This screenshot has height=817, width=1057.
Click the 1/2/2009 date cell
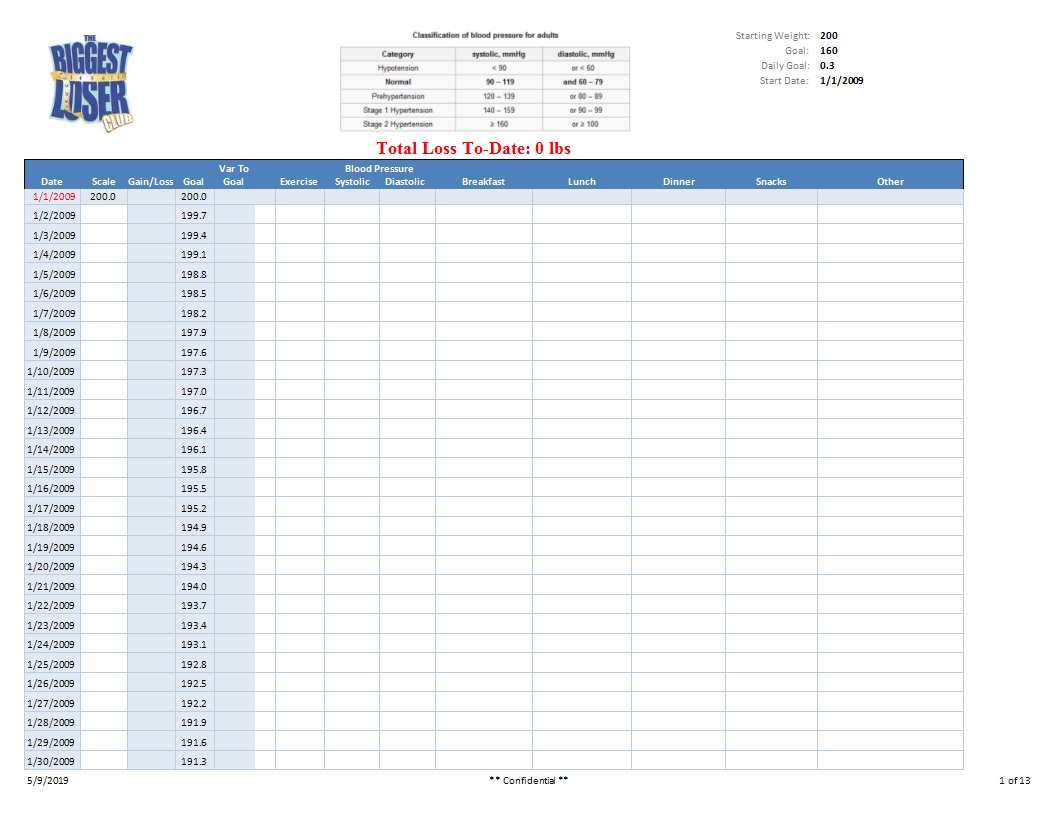coord(53,215)
